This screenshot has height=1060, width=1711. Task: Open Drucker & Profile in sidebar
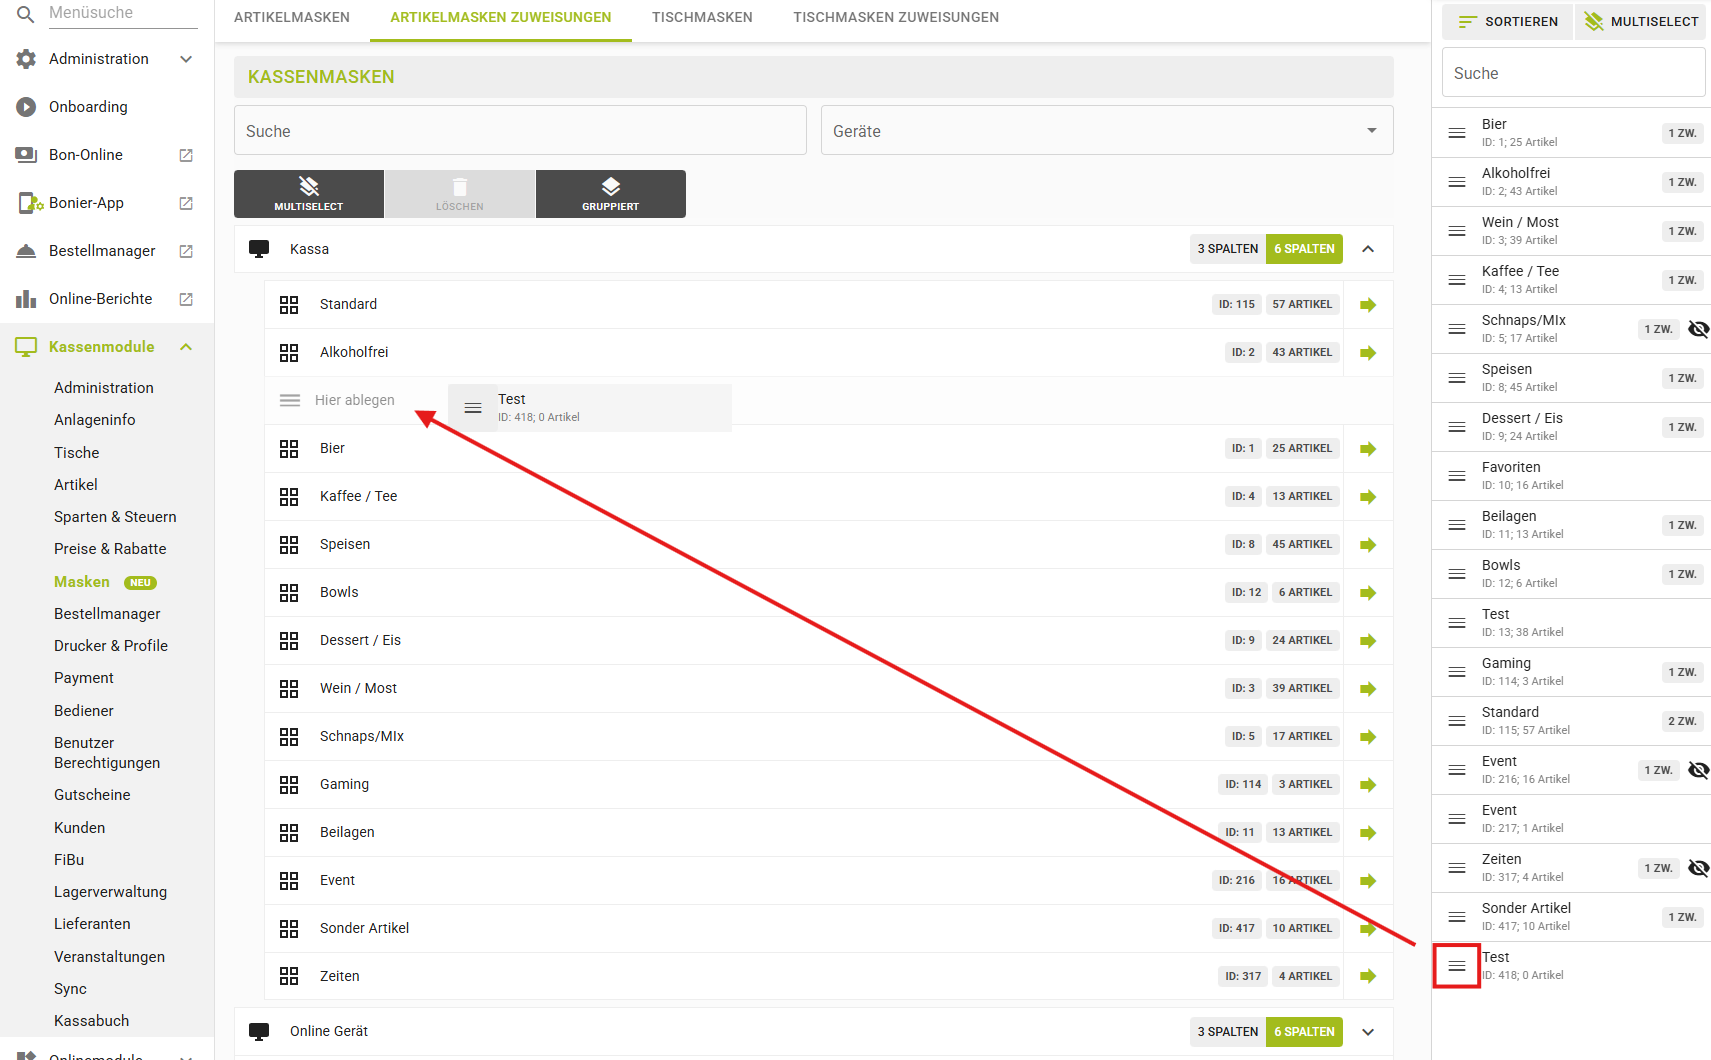pos(111,646)
